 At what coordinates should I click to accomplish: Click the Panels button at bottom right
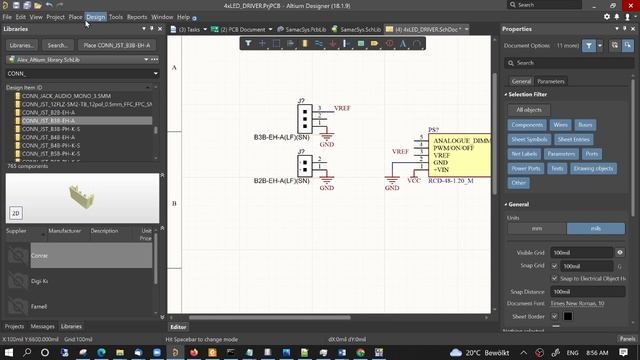pos(627,339)
